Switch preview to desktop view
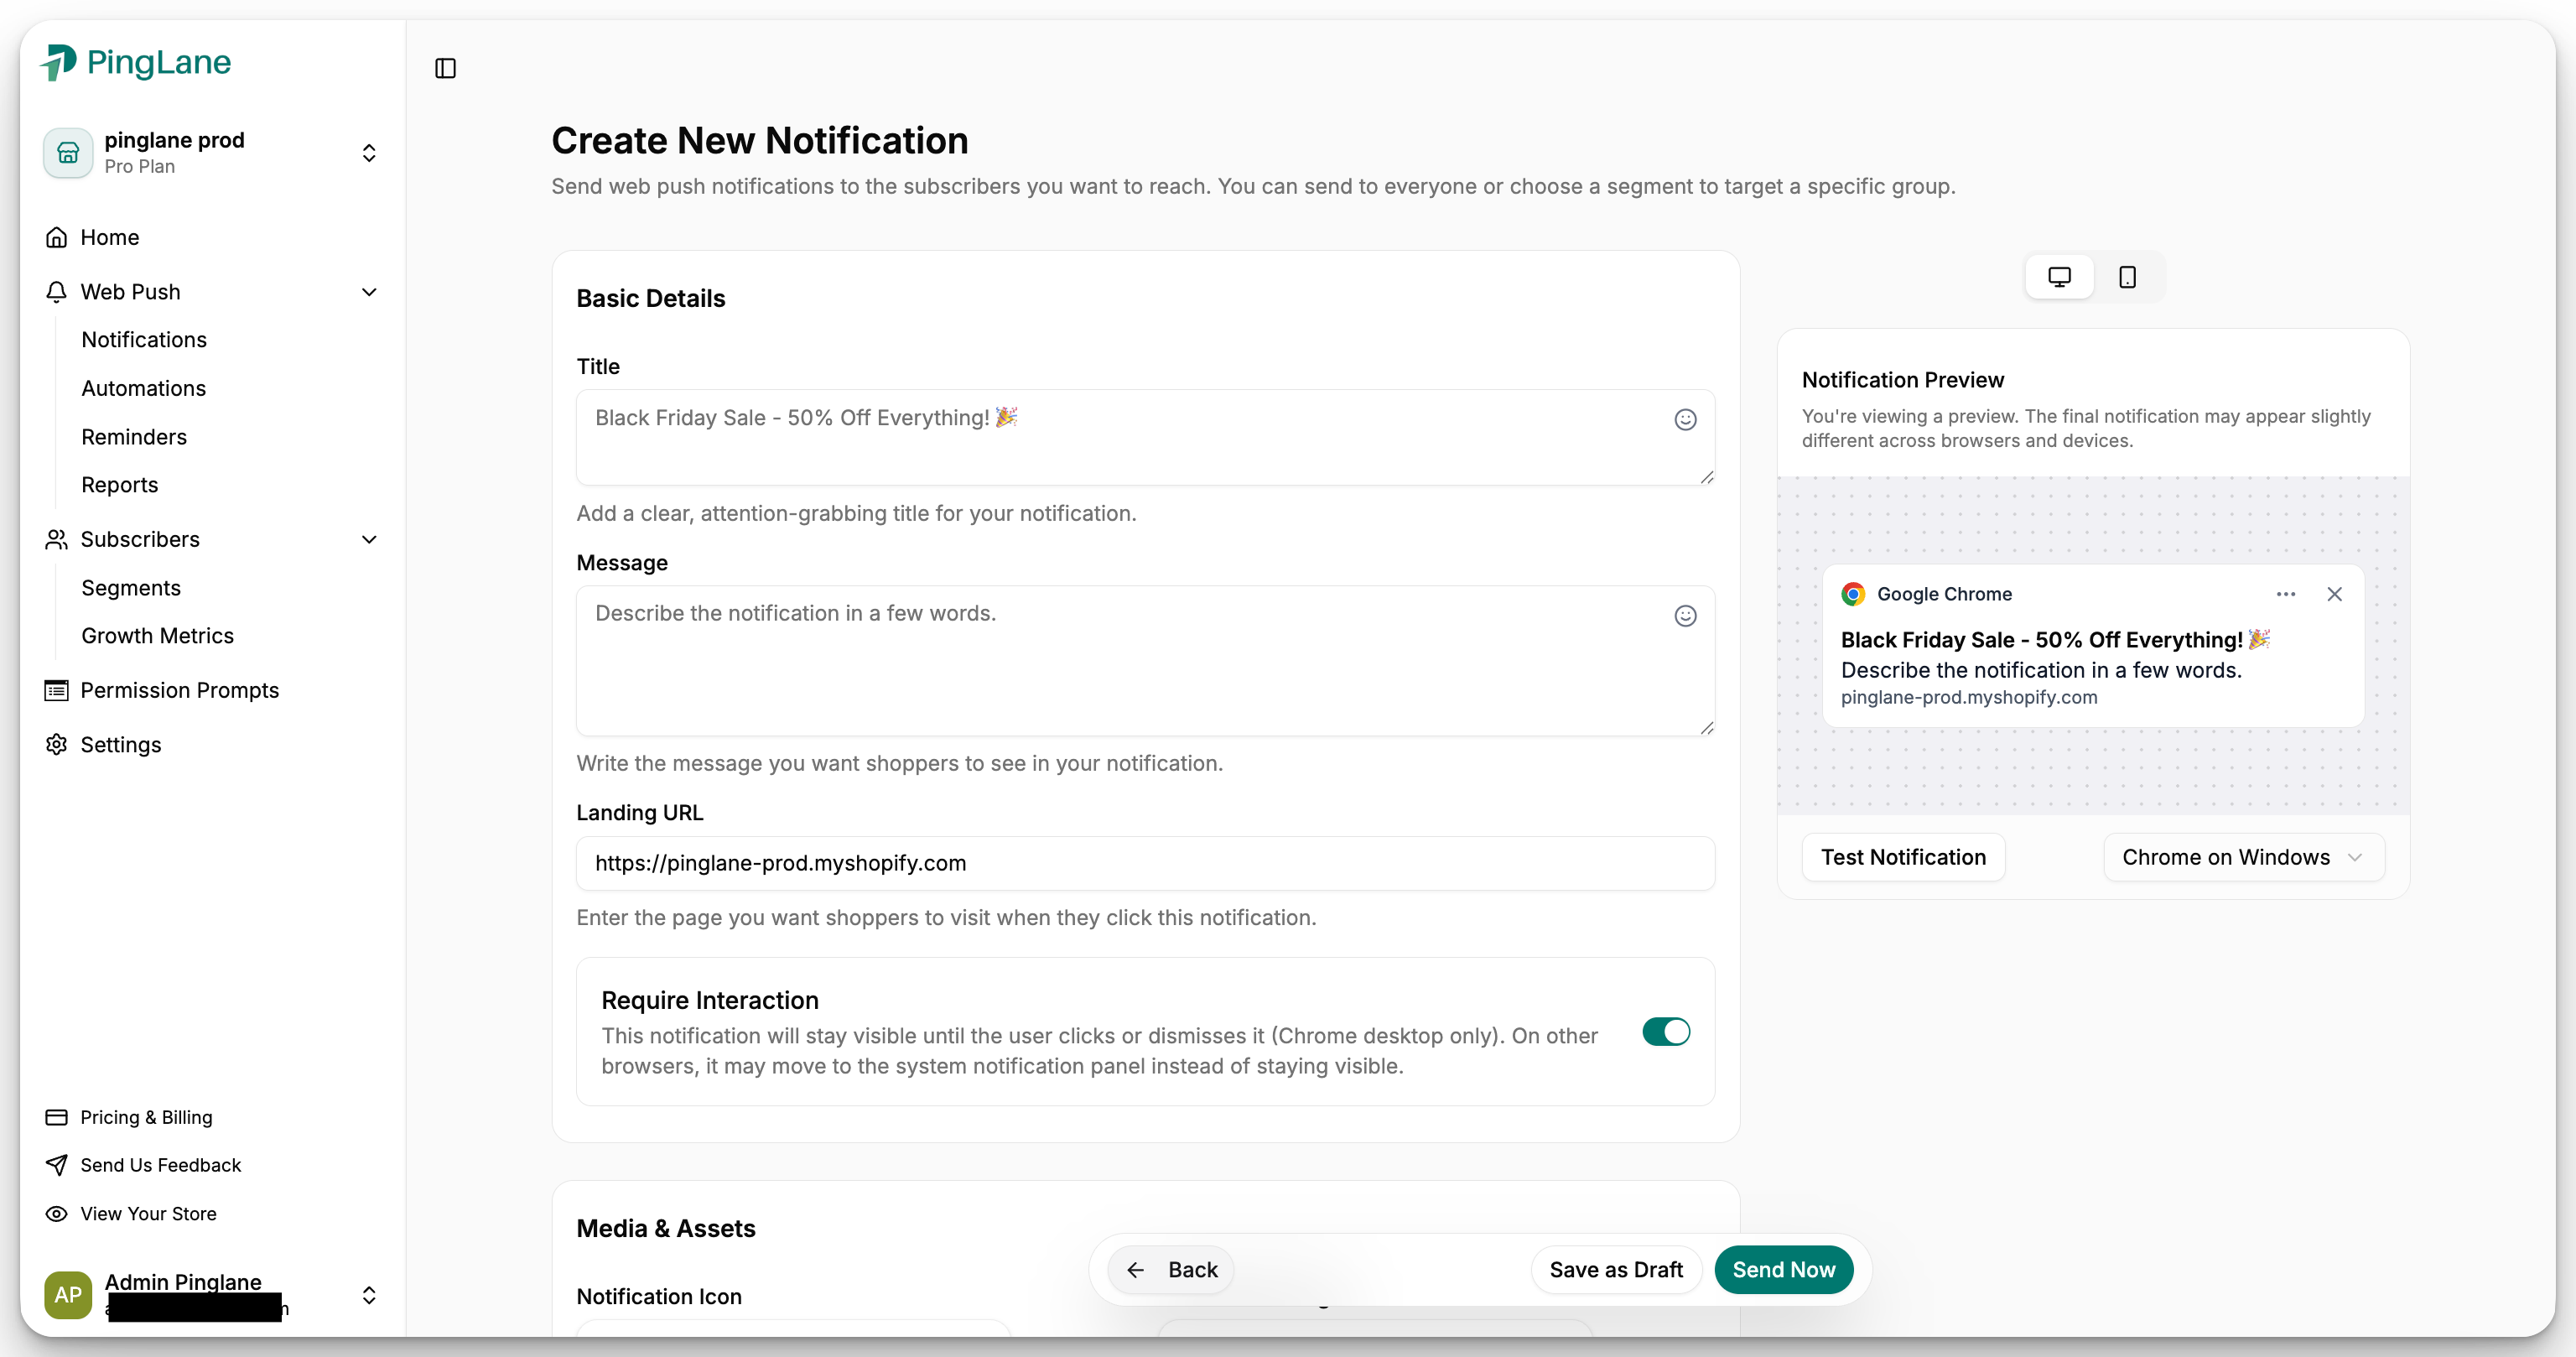Image resolution: width=2576 pixels, height=1357 pixels. pos(2059,277)
